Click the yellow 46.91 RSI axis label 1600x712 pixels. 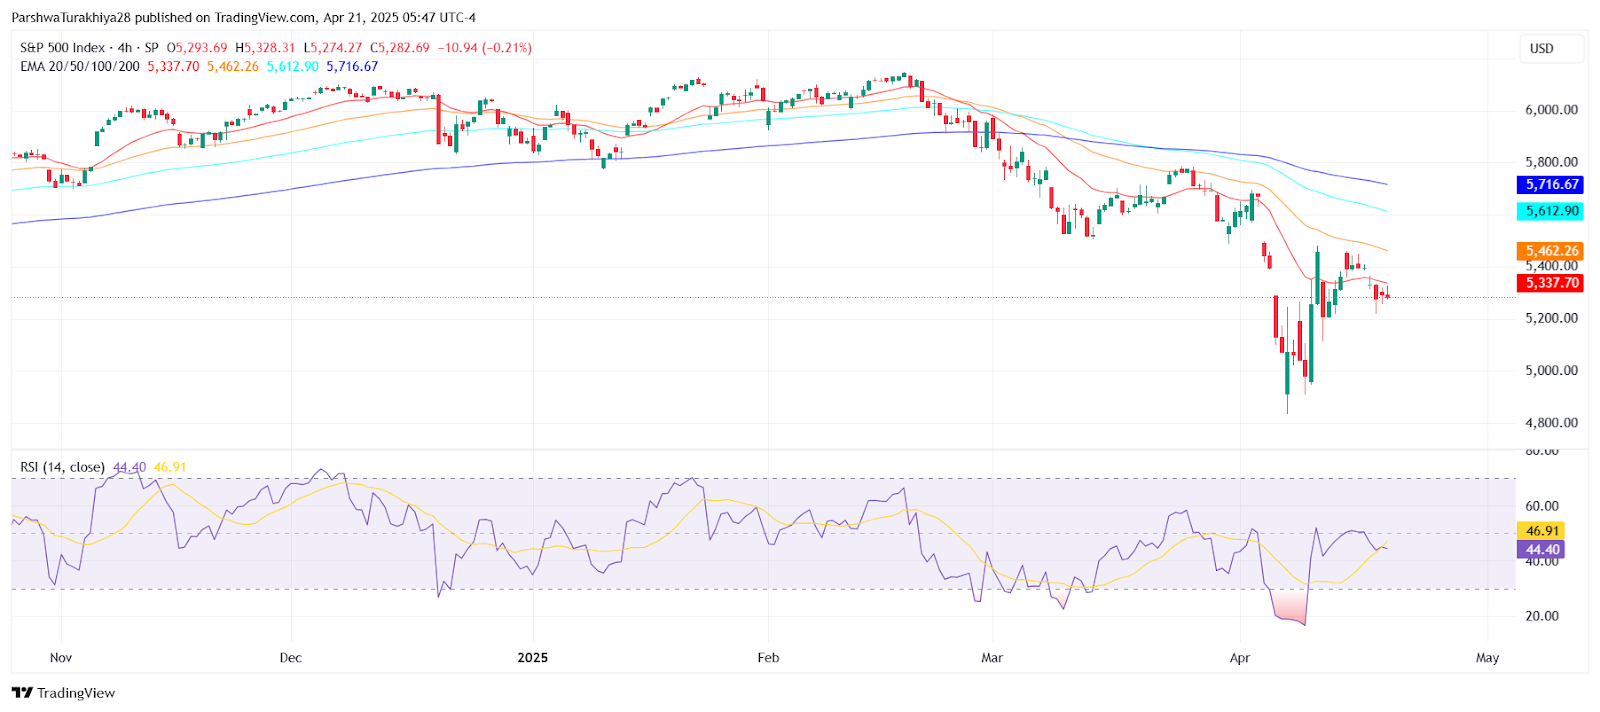point(1541,531)
